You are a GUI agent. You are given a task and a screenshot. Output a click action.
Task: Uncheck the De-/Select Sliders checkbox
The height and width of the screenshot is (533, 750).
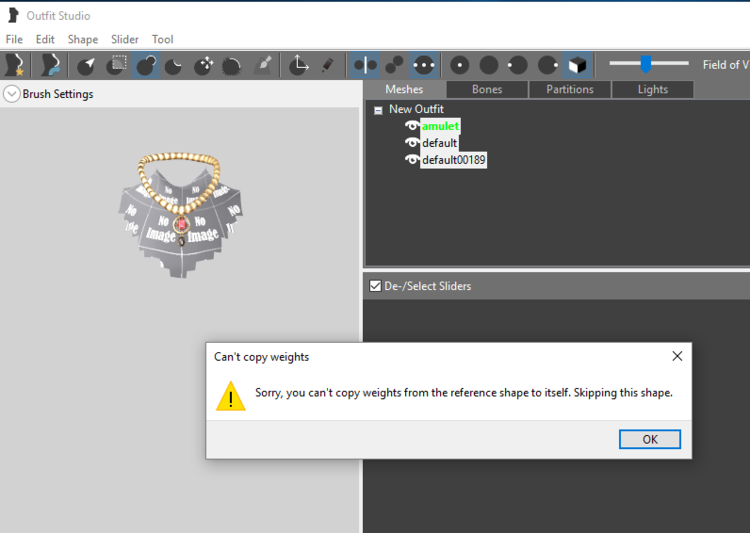click(375, 286)
